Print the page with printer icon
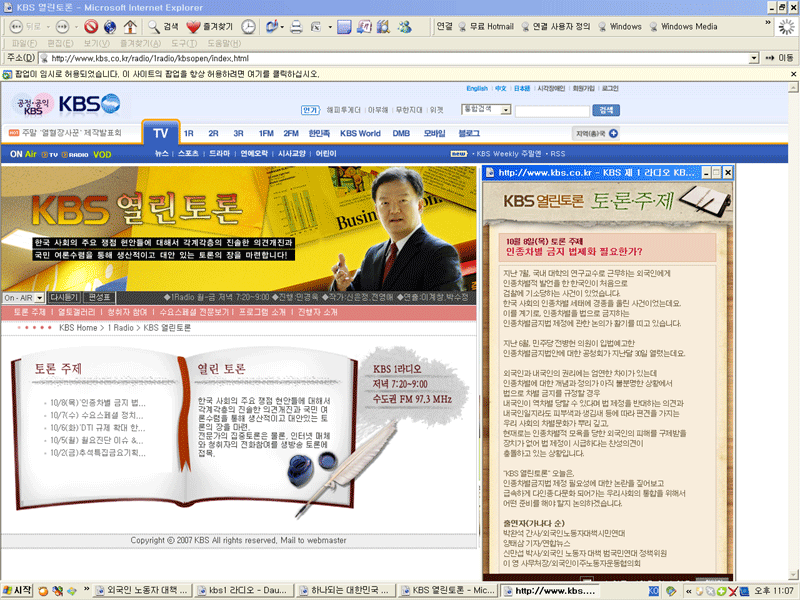This screenshot has width=800, height=600. point(296,27)
